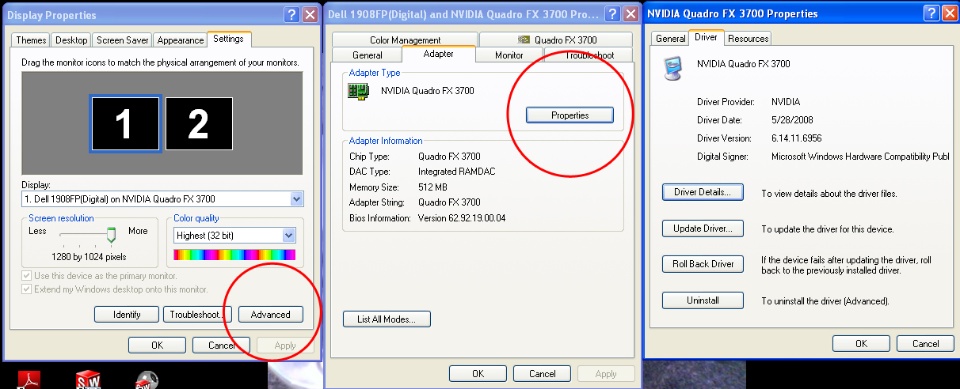Switch to the Themes tab
The height and width of the screenshot is (389, 960).
[31, 40]
